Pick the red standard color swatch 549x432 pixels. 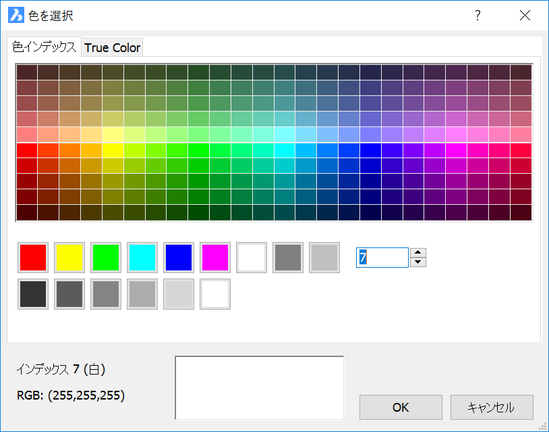(33, 258)
